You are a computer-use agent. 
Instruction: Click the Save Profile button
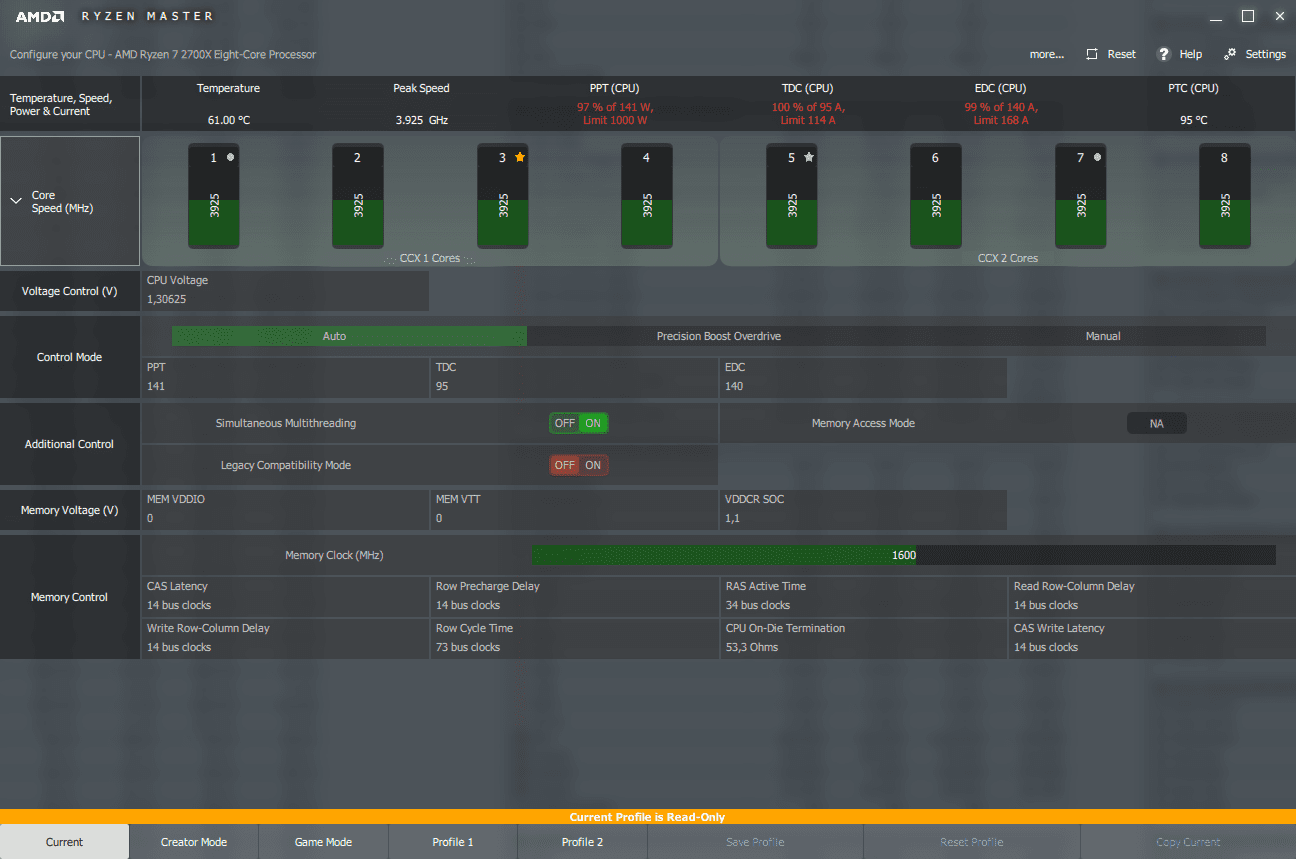[x=755, y=842]
